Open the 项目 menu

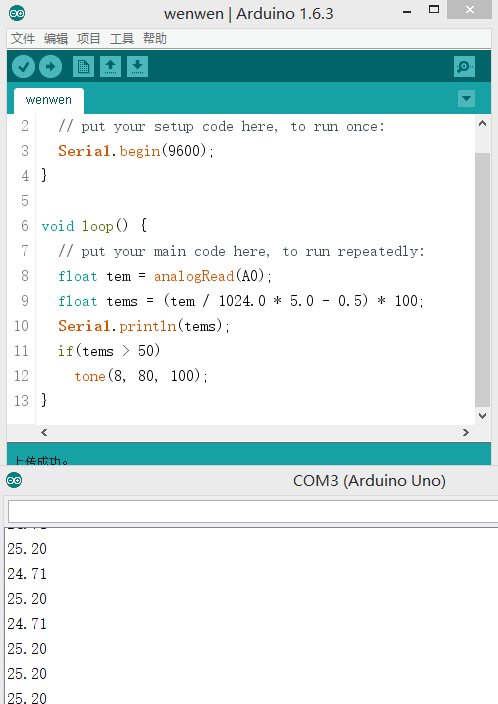click(88, 39)
